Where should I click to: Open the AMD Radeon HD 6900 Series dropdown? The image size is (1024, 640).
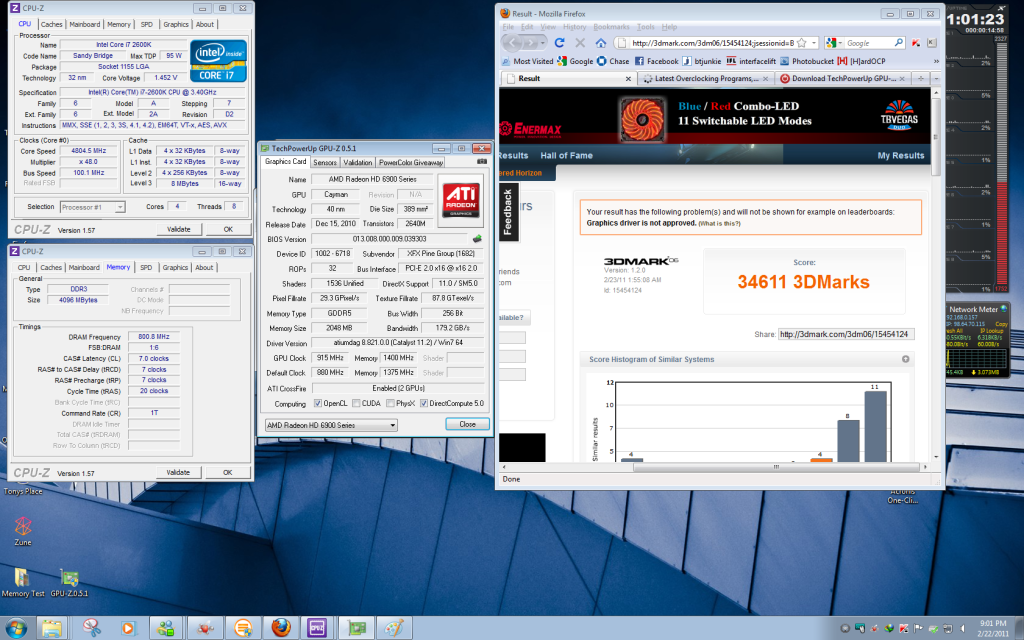[330, 424]
